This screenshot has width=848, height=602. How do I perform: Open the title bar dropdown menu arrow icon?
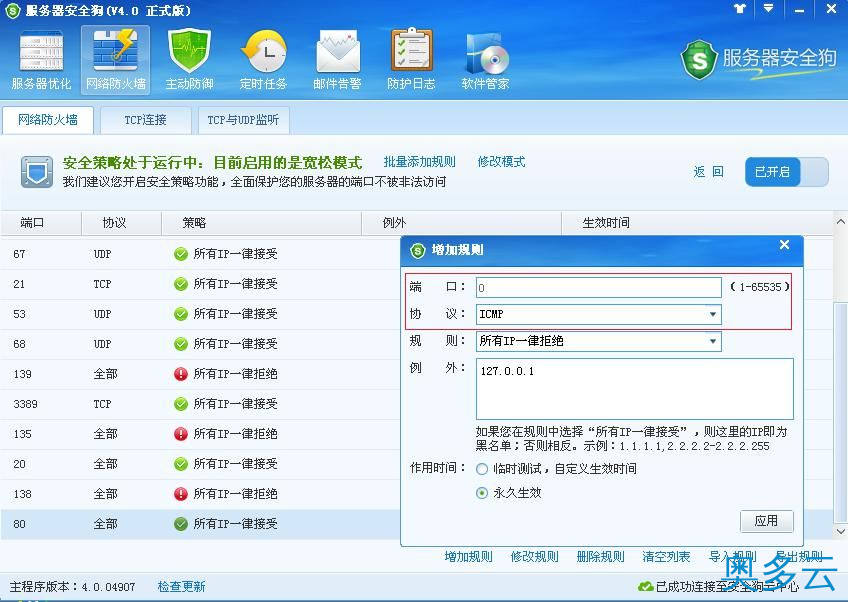[768, 9]
